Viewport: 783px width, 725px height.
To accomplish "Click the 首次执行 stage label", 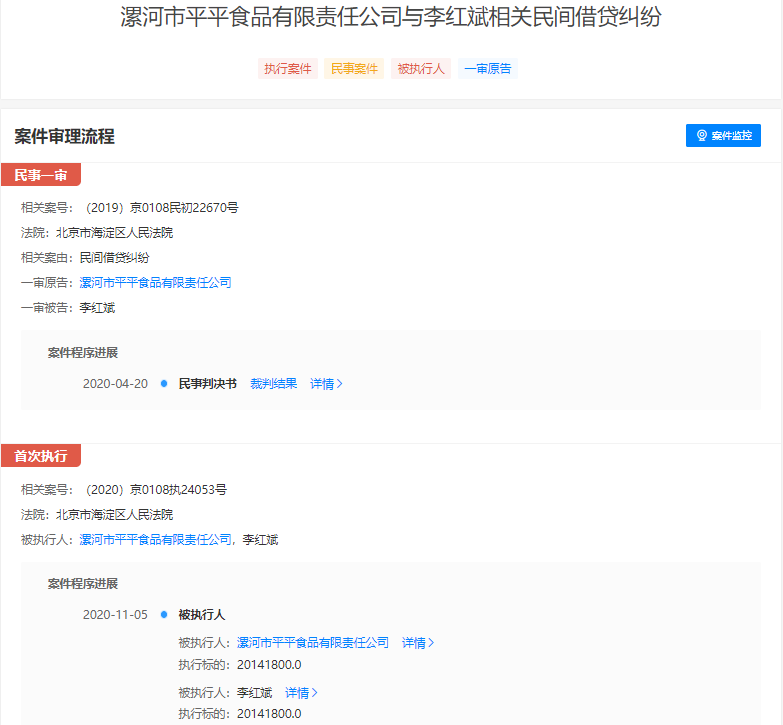I will coord(41,456).
